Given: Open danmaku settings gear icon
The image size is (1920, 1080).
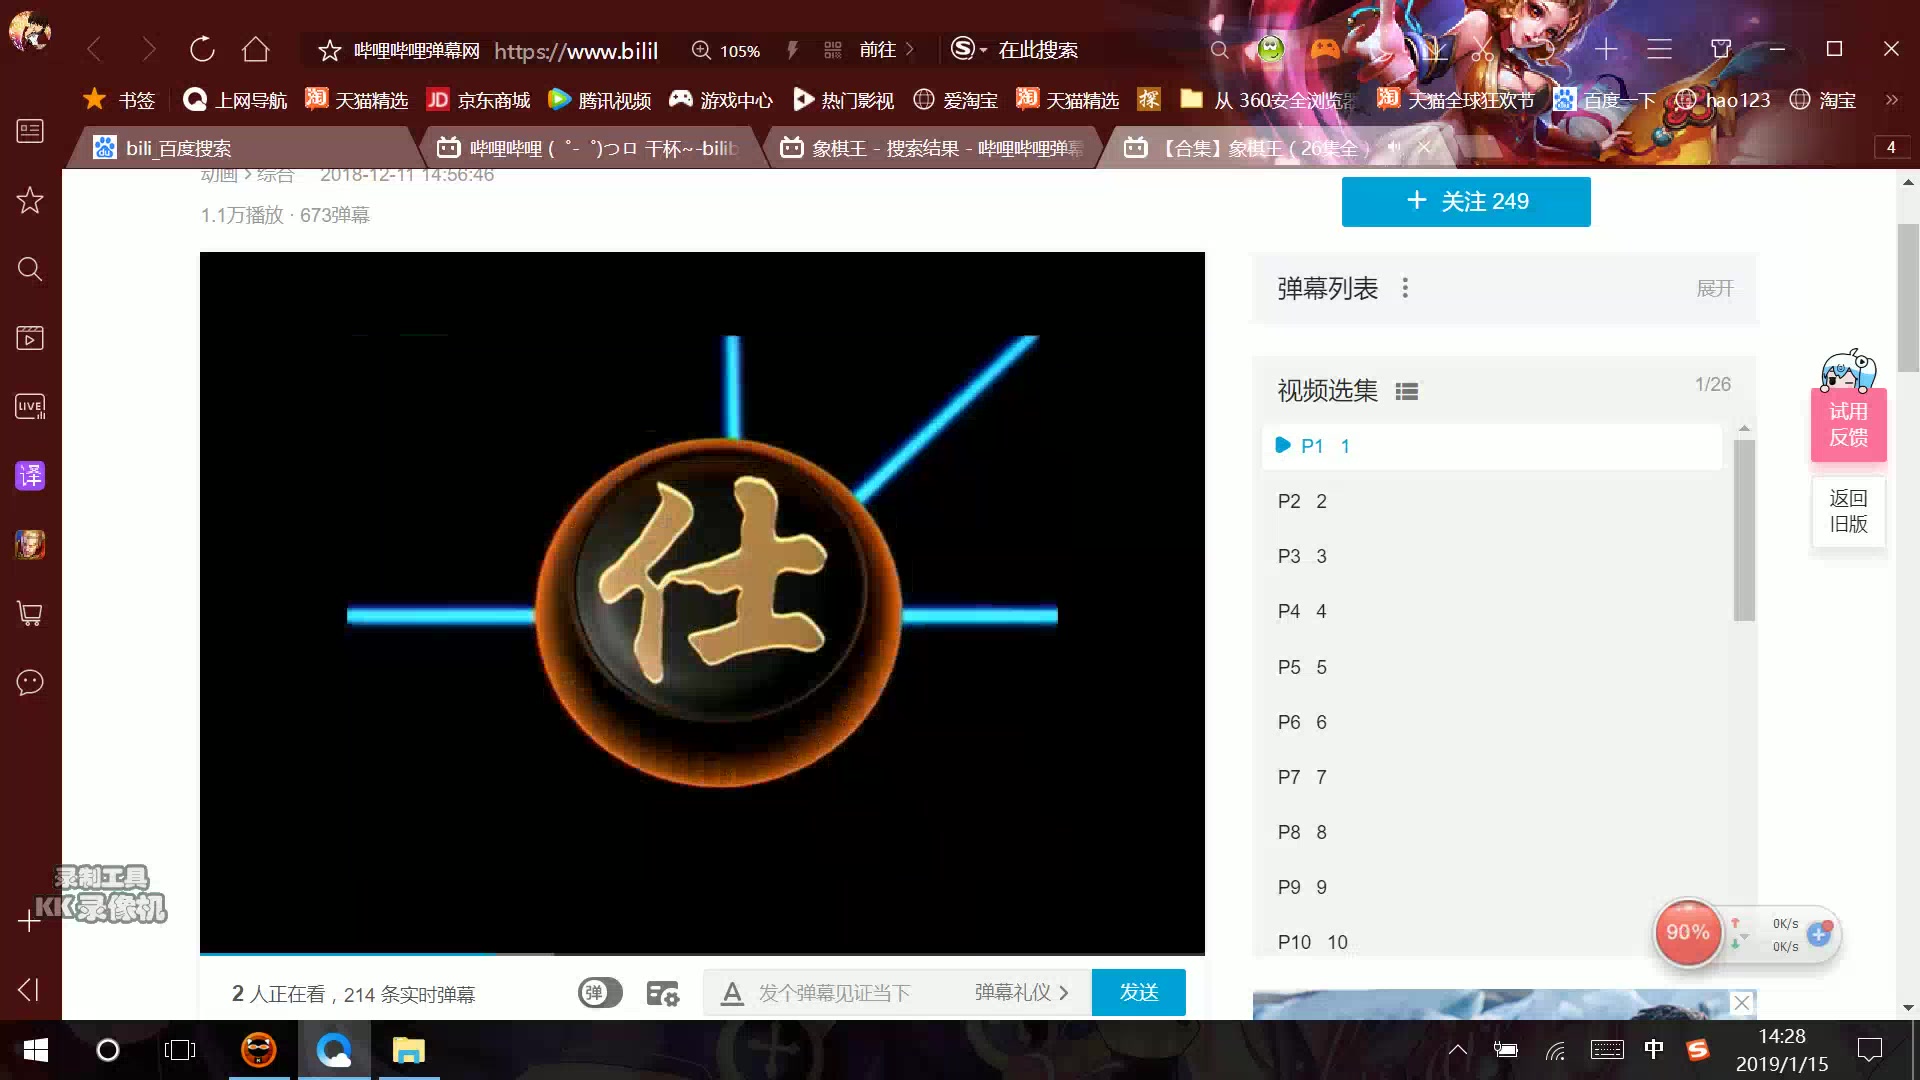Looking at the screenshot, I should pos(662,993).
